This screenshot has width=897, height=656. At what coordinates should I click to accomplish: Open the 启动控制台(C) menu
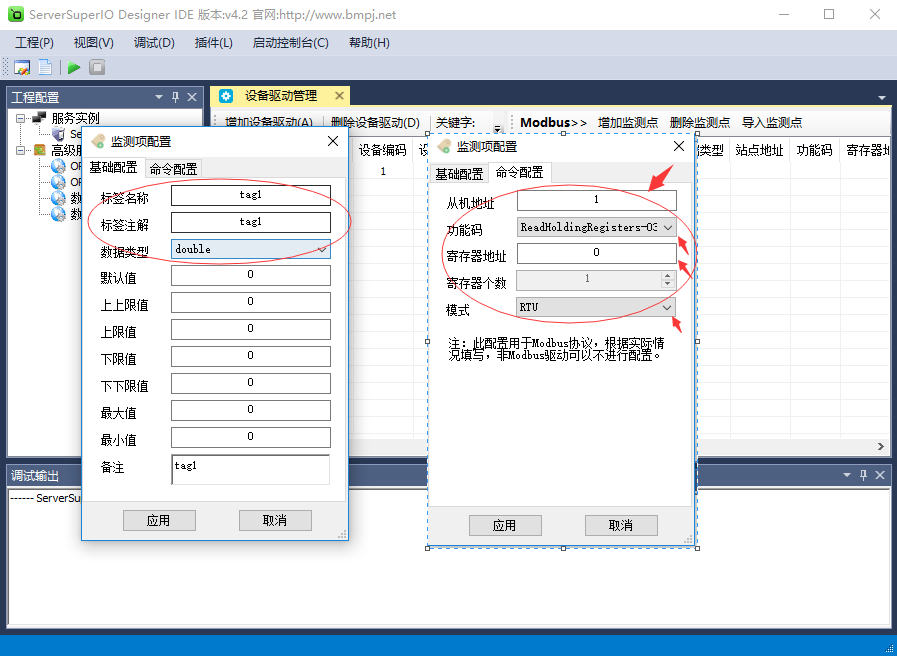pyautogui.click(x=291, y=43)
